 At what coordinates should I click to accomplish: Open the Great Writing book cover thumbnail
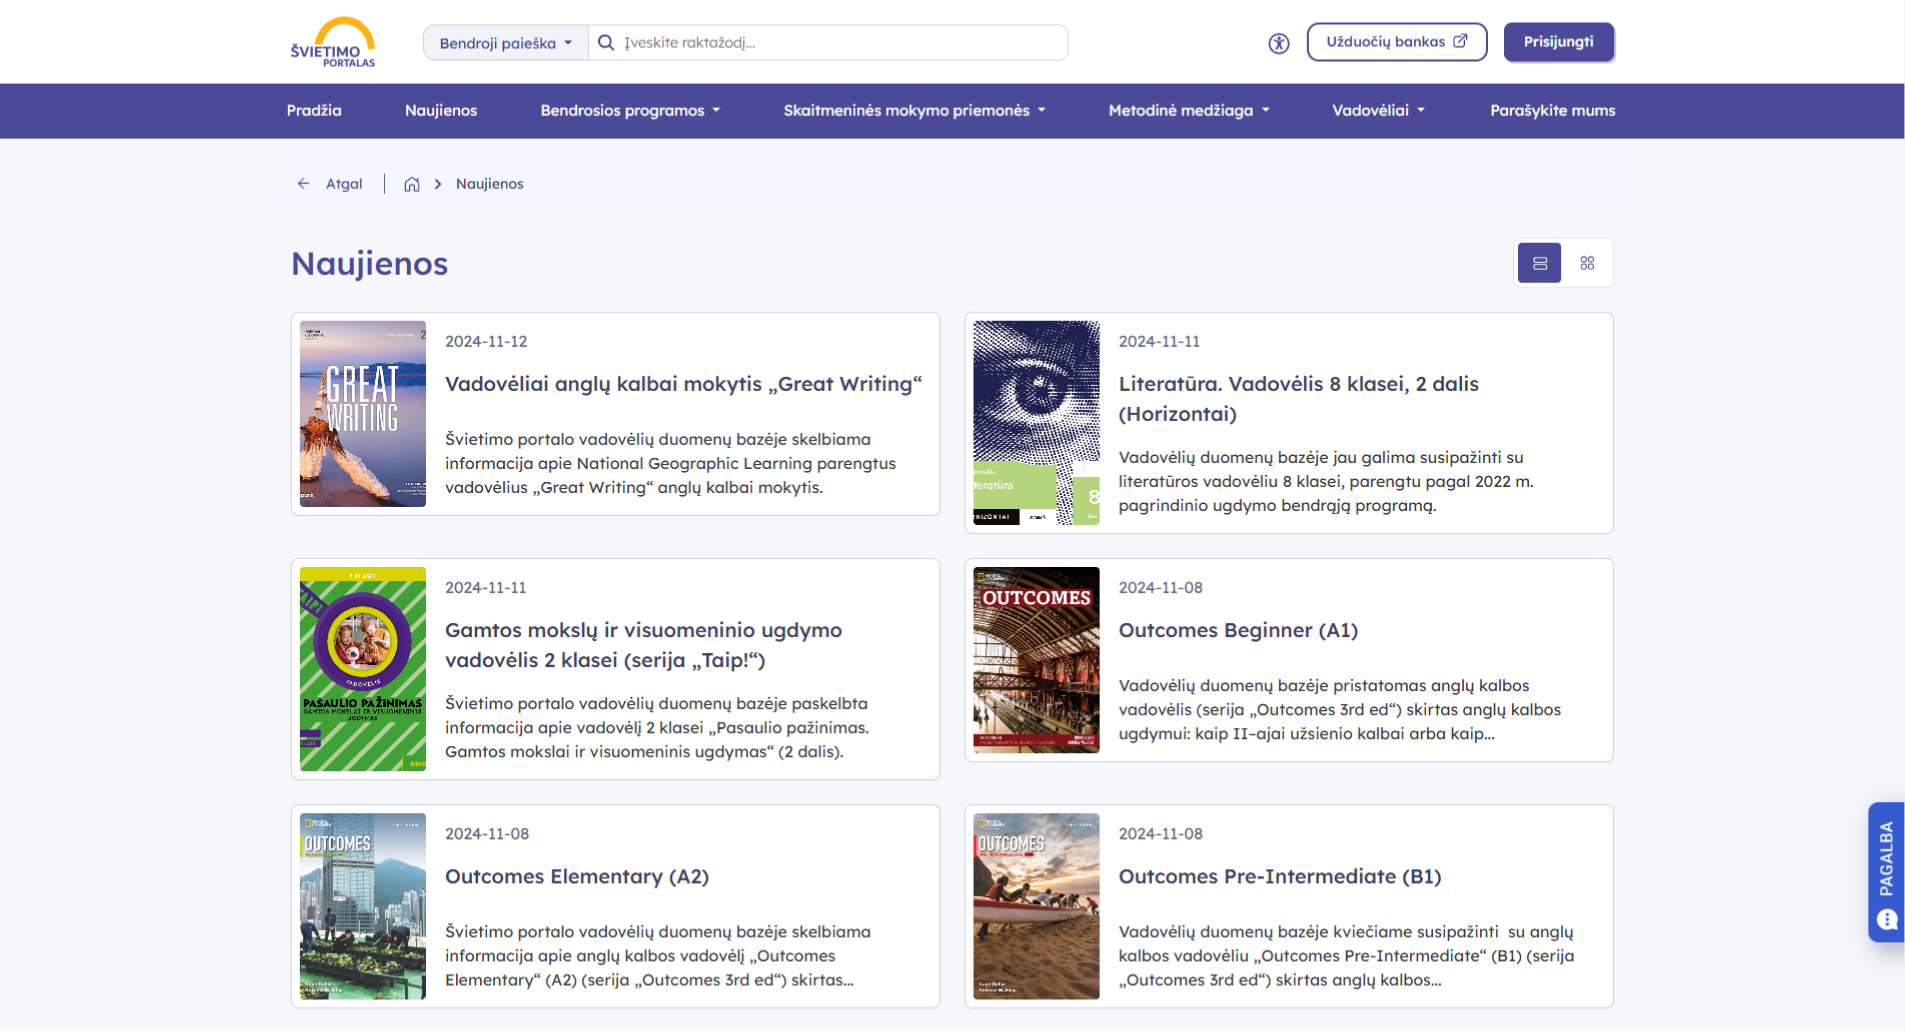[363, 414]
